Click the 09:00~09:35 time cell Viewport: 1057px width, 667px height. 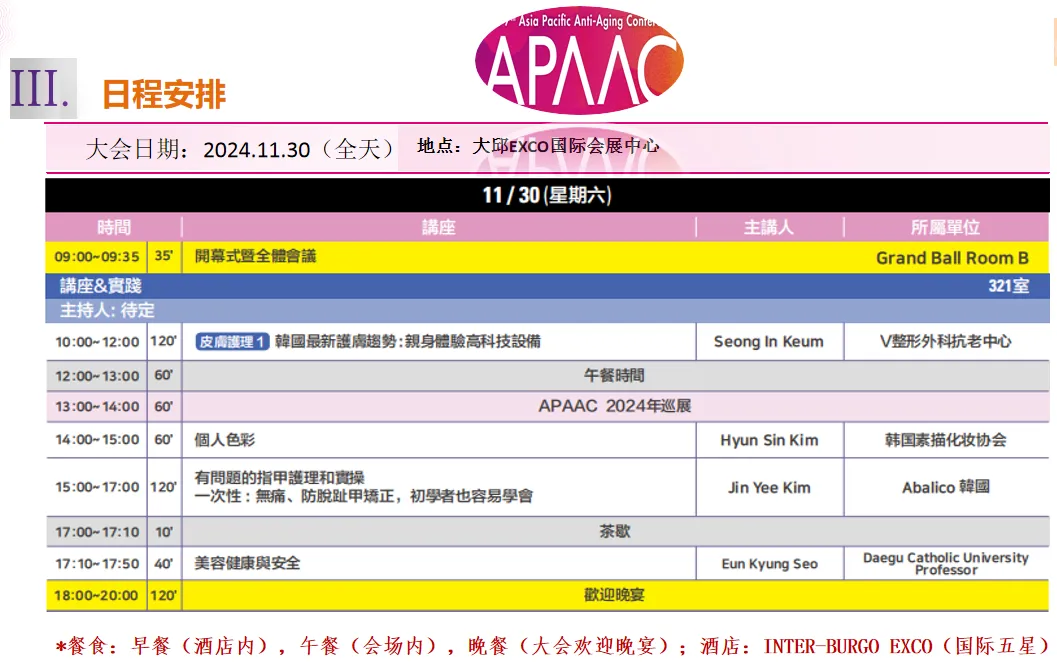[96, 257]
